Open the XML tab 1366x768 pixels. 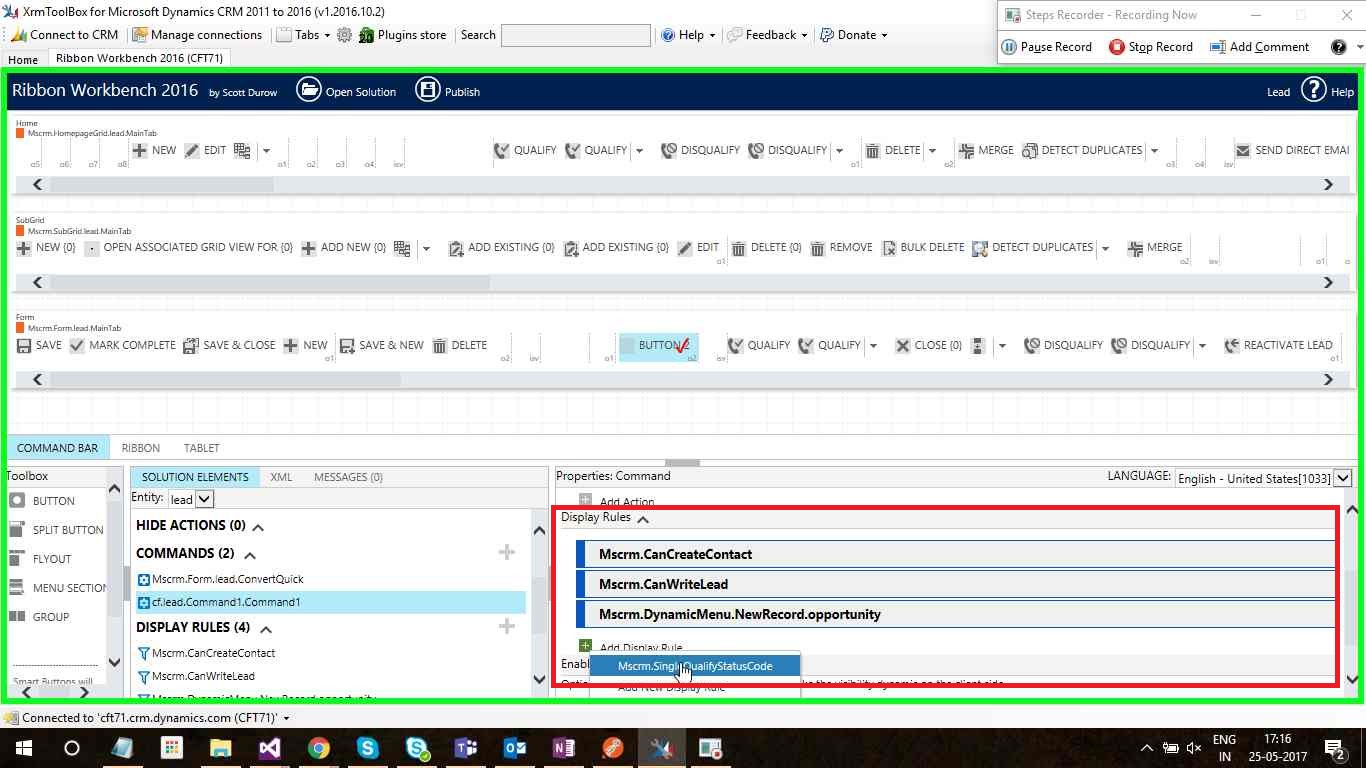pos(281,477)
